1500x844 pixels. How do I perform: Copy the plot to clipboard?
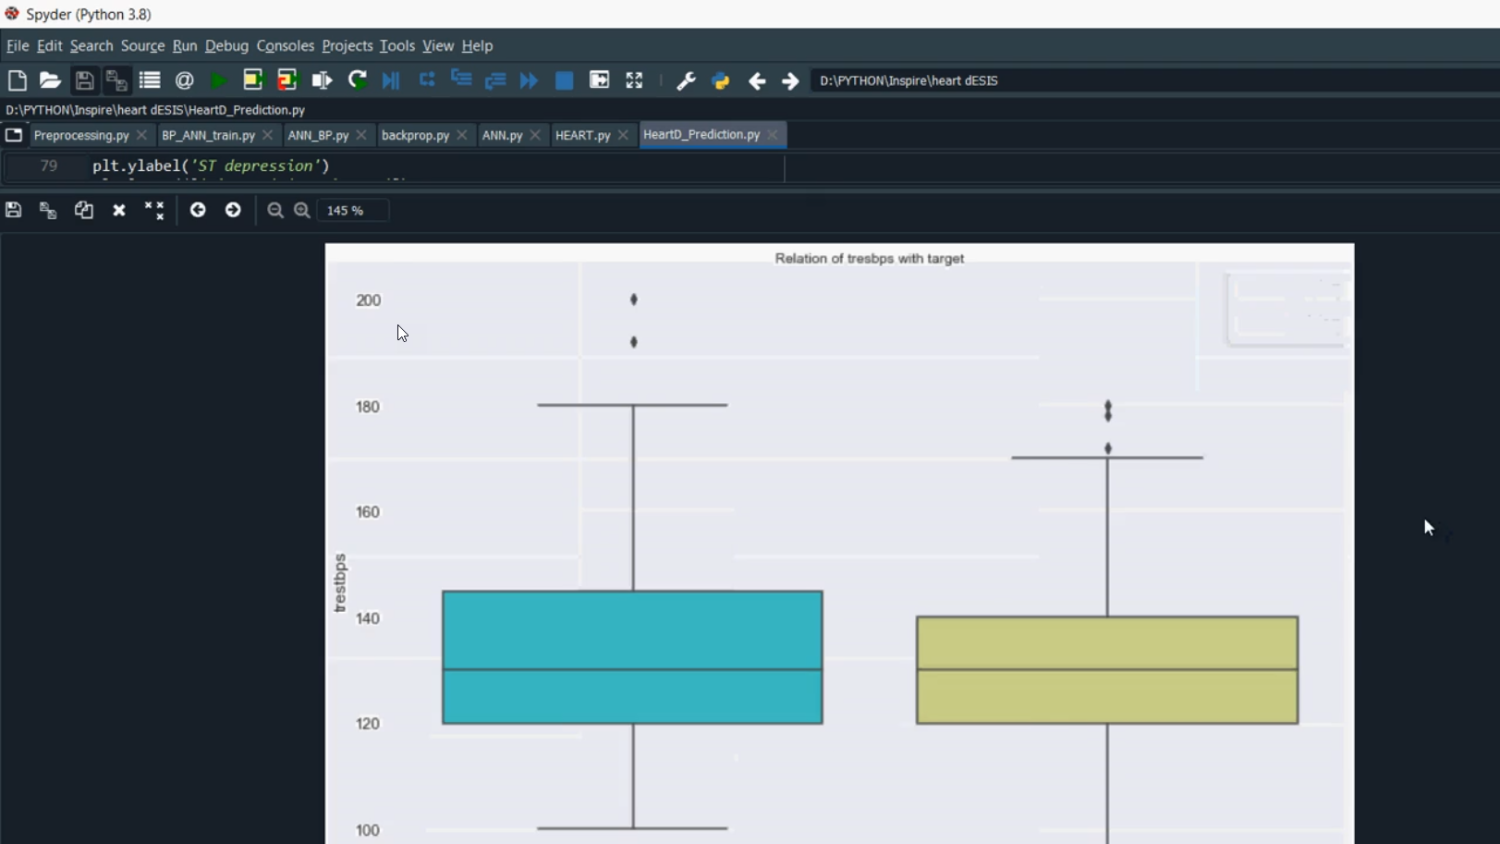pos(84,210)
